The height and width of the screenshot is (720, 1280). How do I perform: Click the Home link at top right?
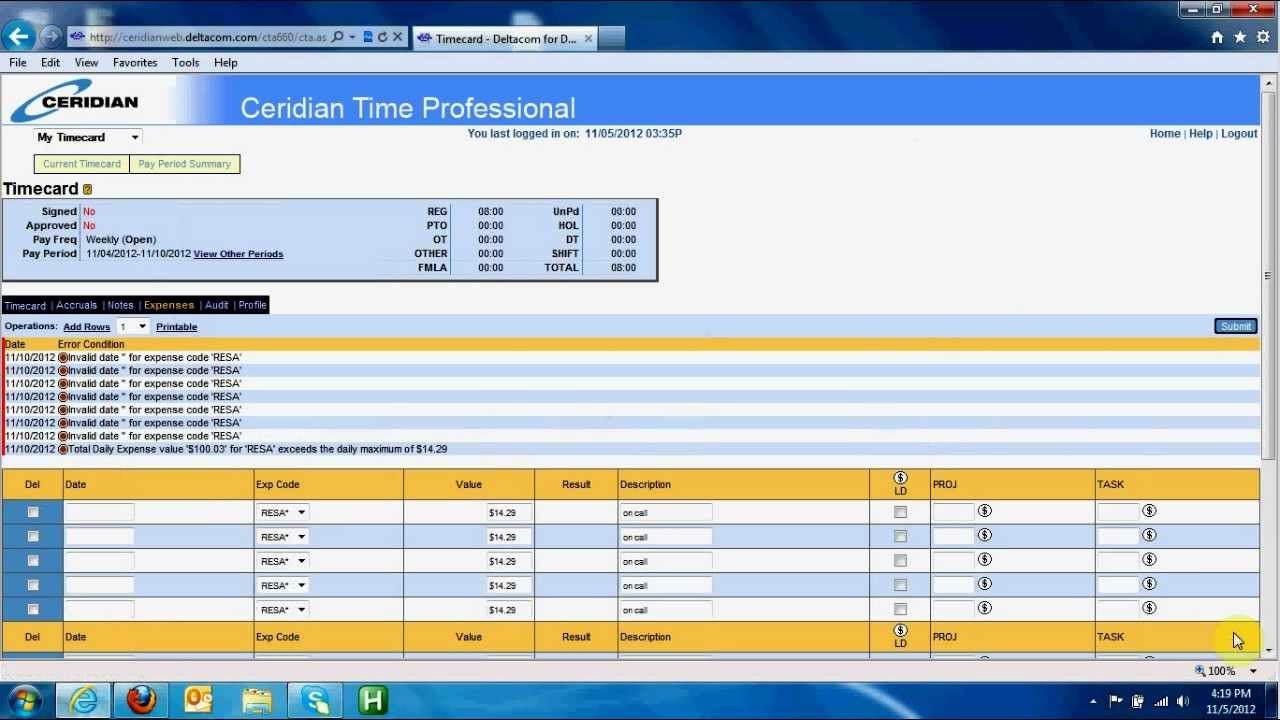coord(1165,133)
